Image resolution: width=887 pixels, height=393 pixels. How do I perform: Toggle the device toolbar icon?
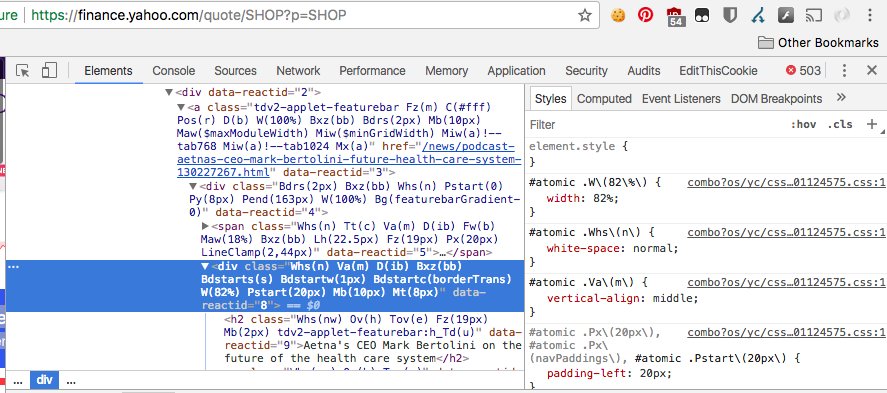coord(49,71)
